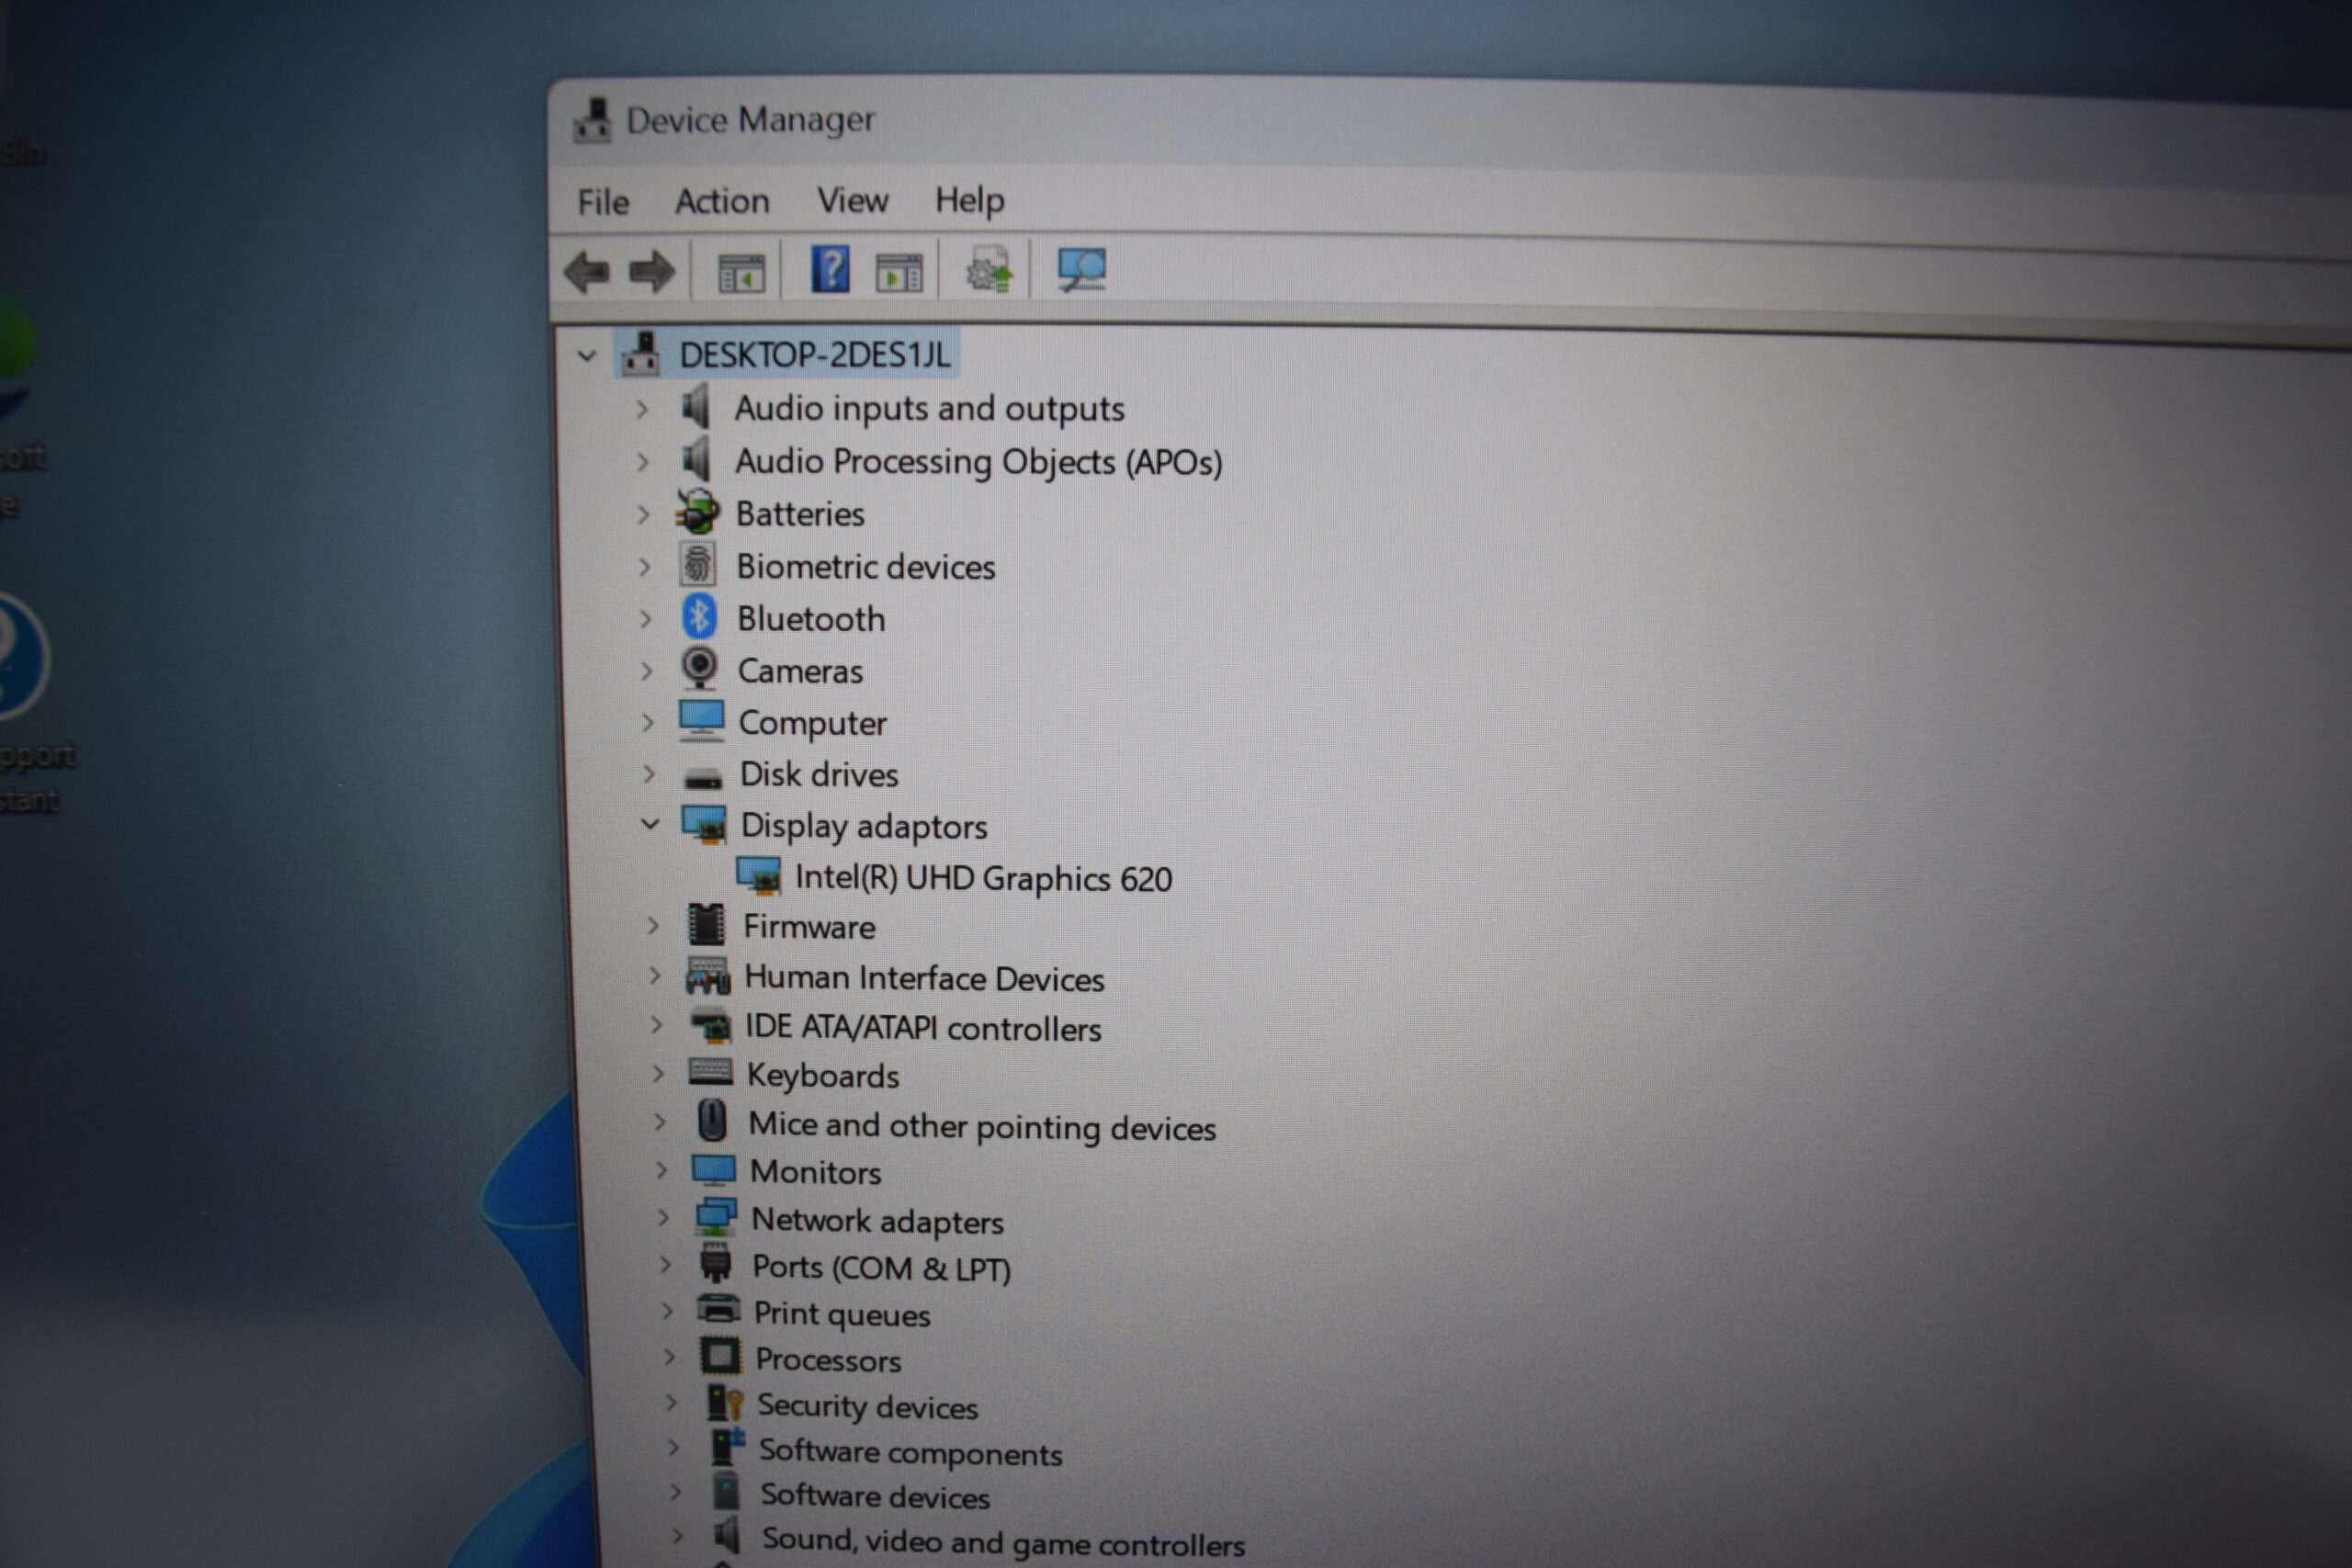Expand Audio inputs and outputs
Screen dimensions: 2352x1568
[642, 408]
